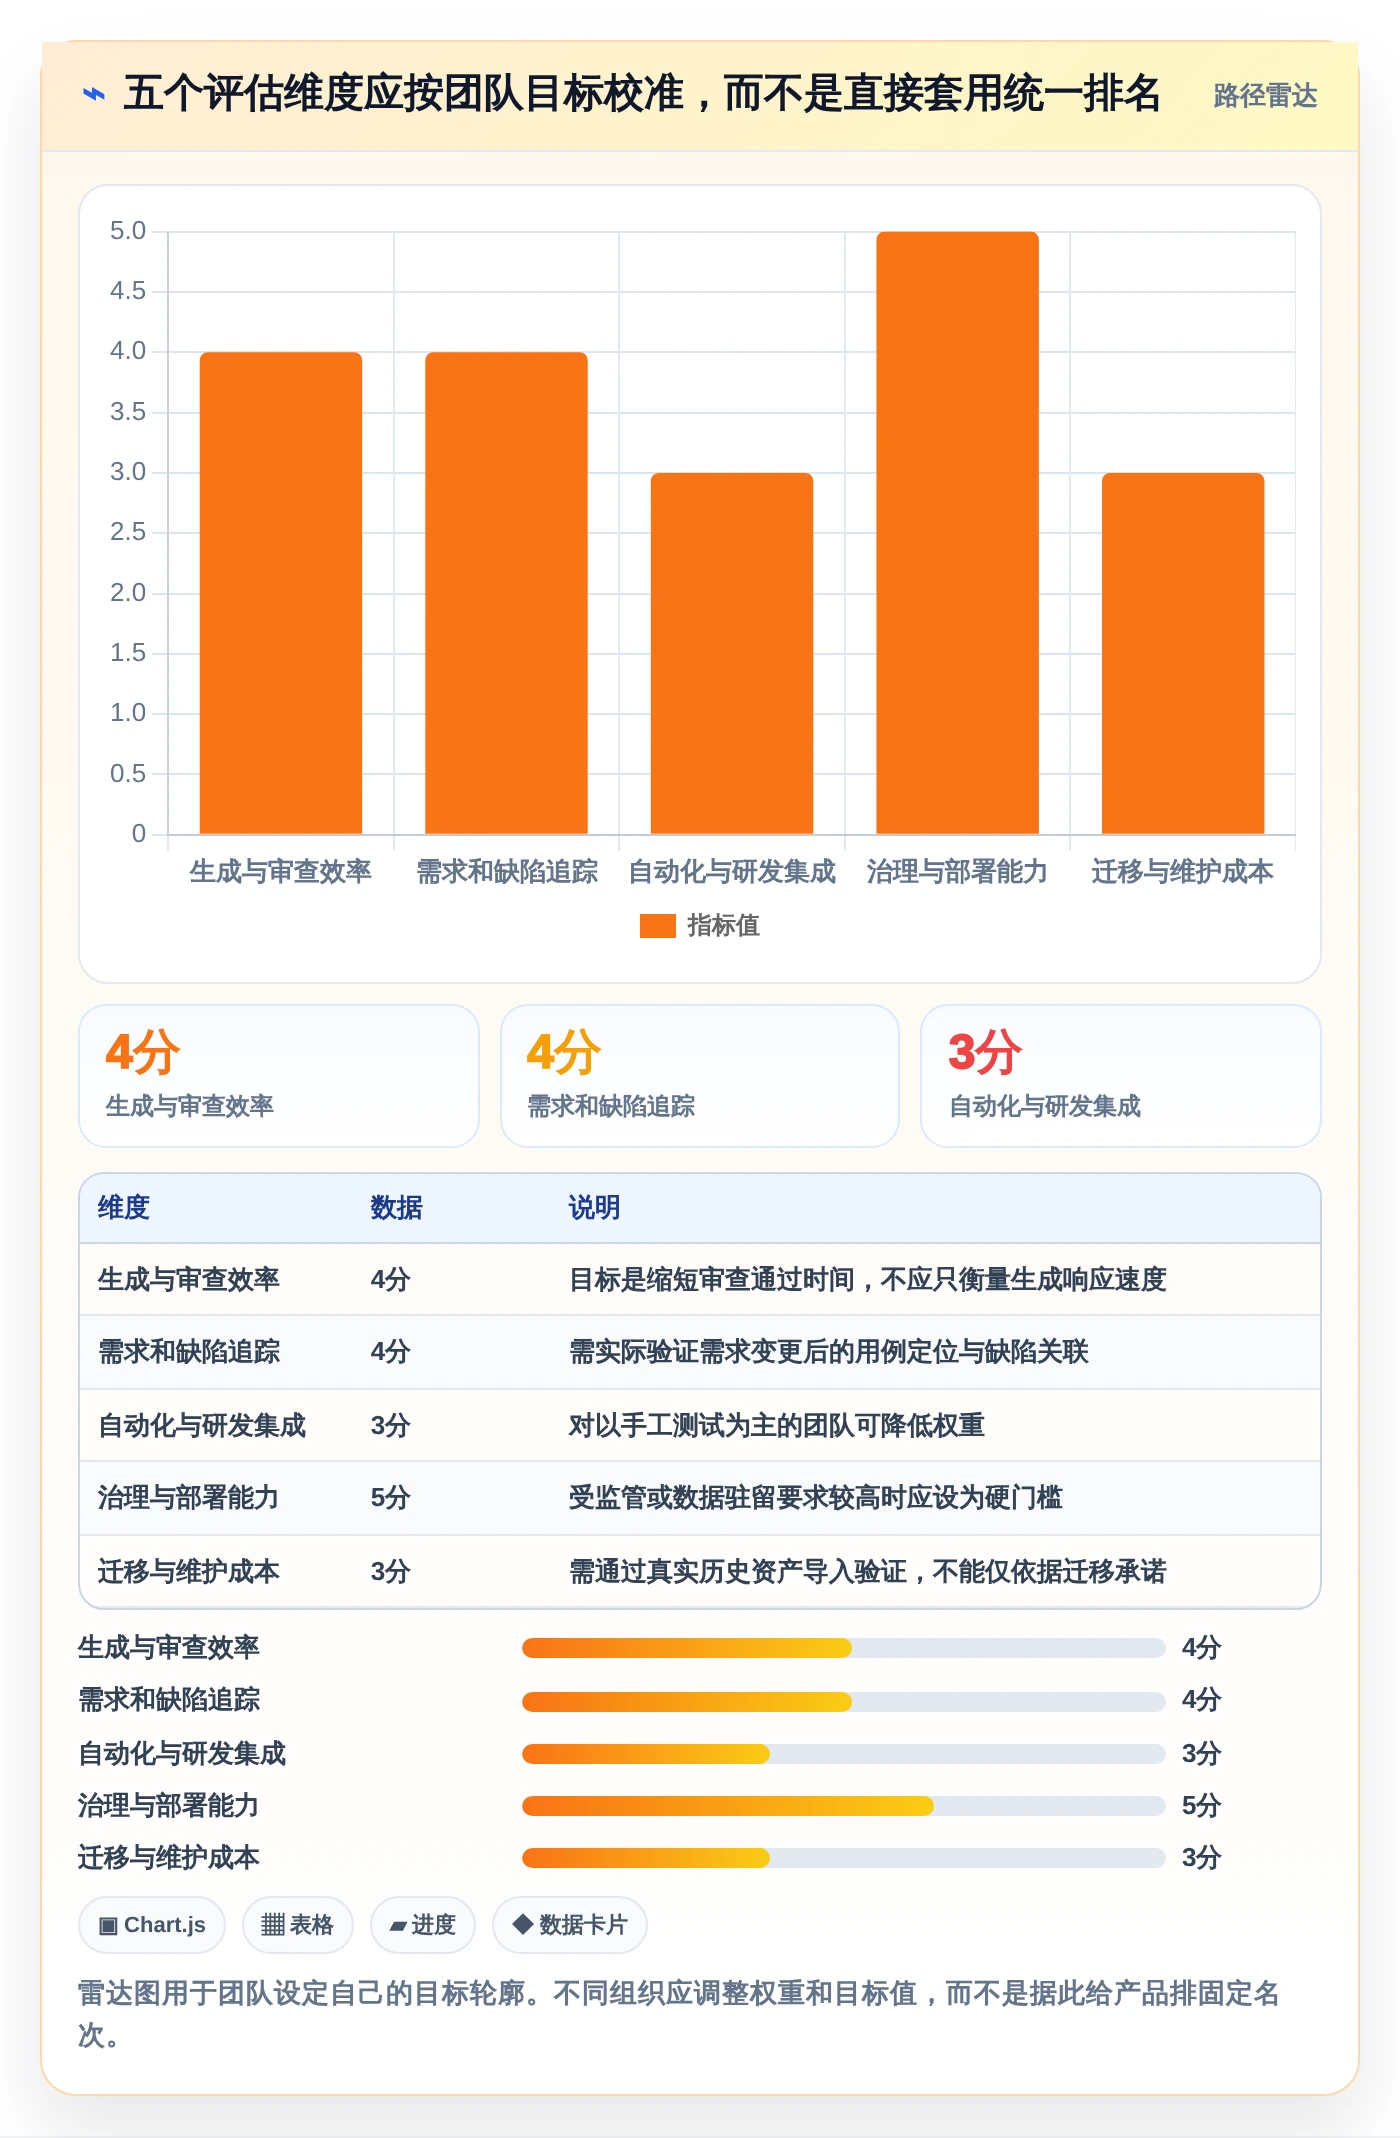The width and height of the screenshot is (1400, 2138).
Task: Click the 生成与审查效率 bar in chart
Action: 281,593
